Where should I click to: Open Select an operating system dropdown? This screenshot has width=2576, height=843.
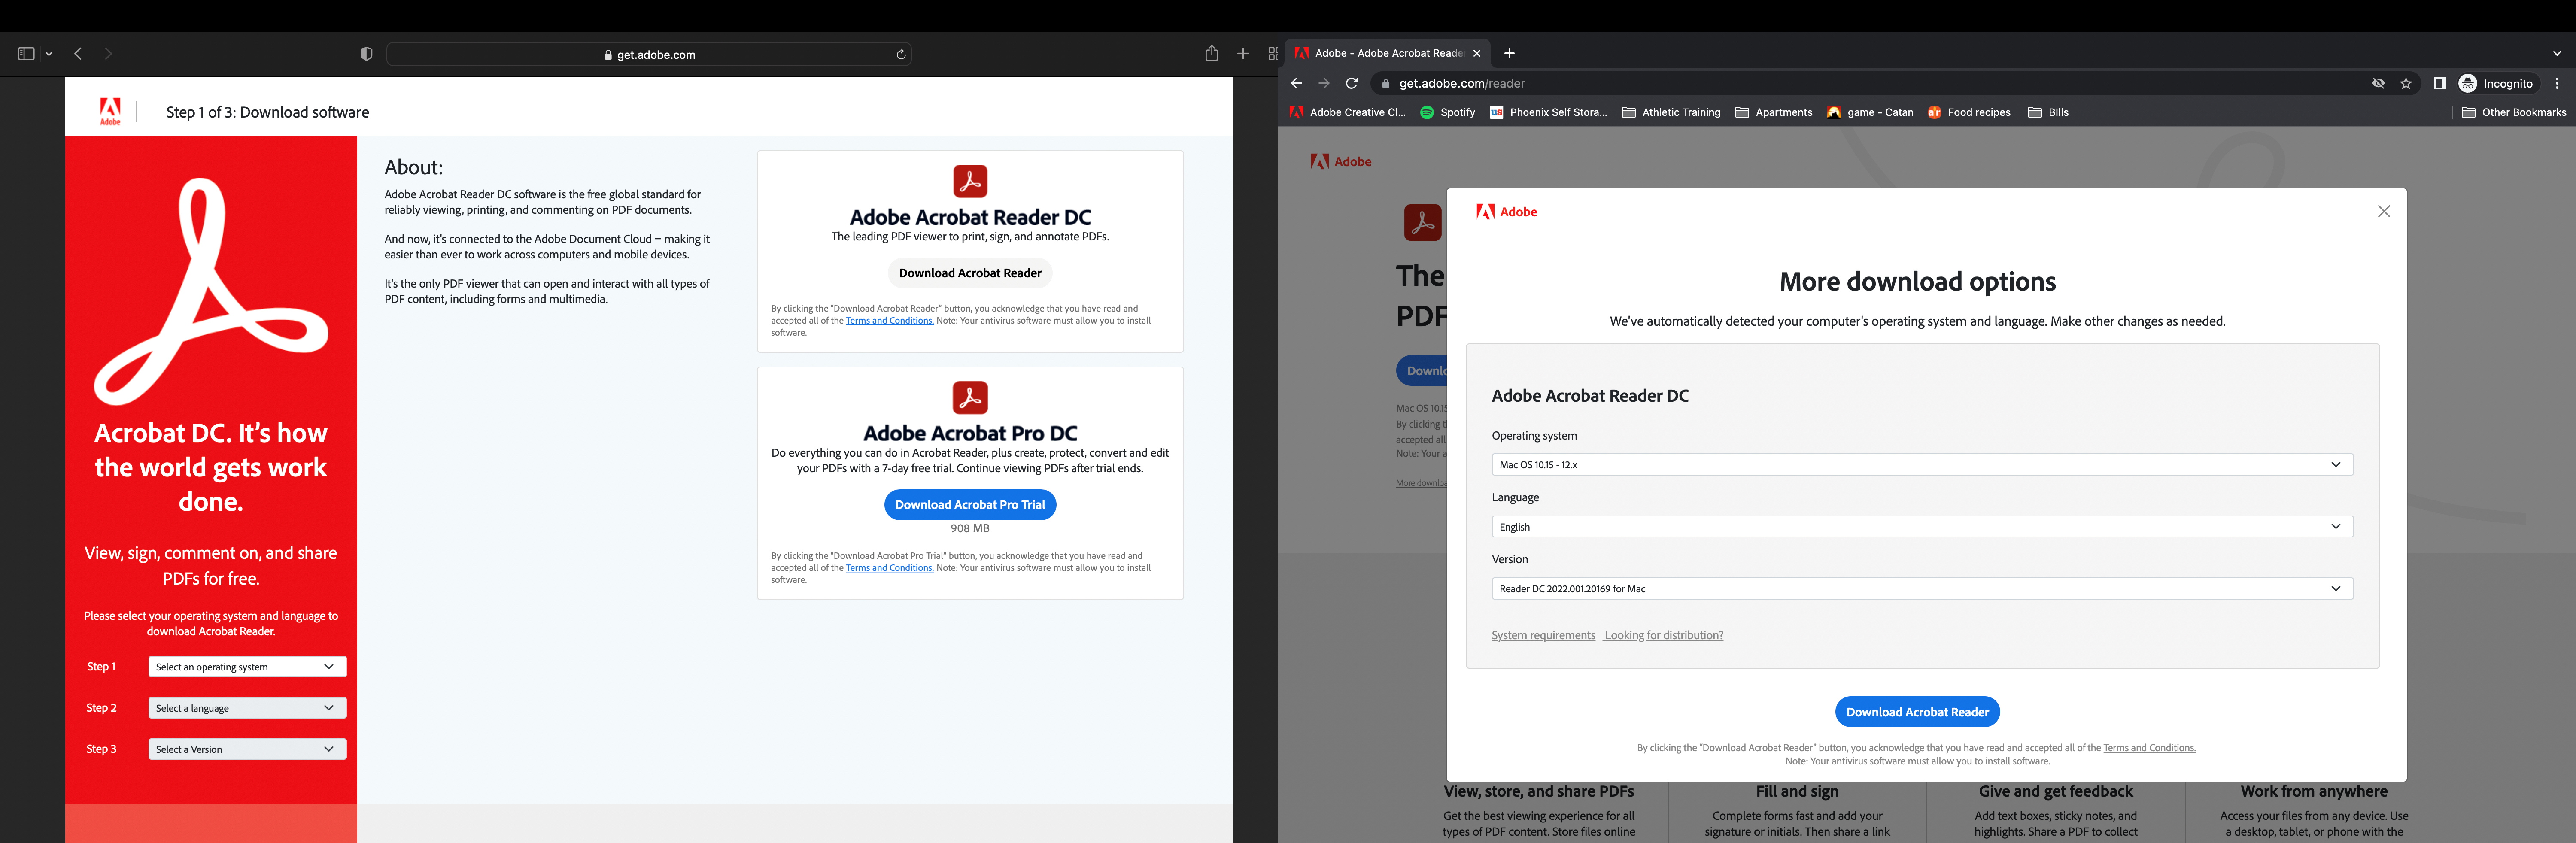tap(247, 667)
